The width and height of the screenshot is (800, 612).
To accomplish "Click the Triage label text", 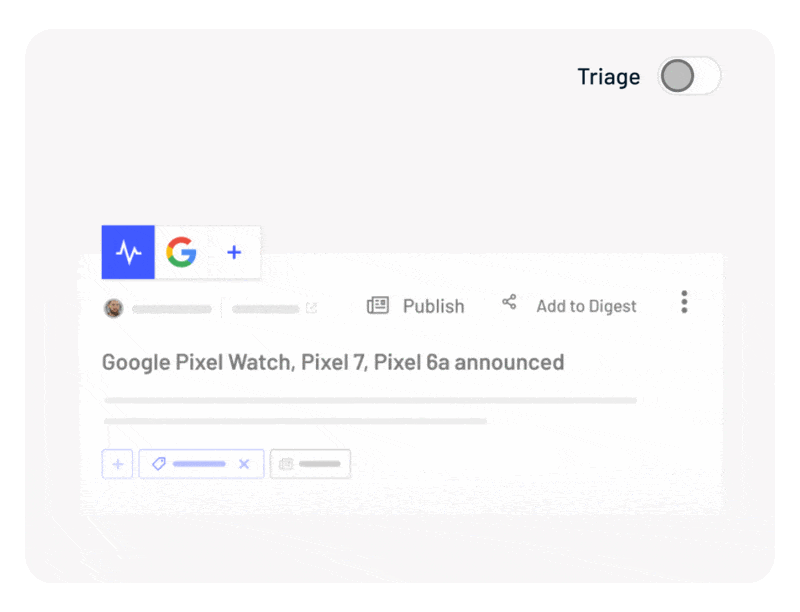I will pos(609,77).
